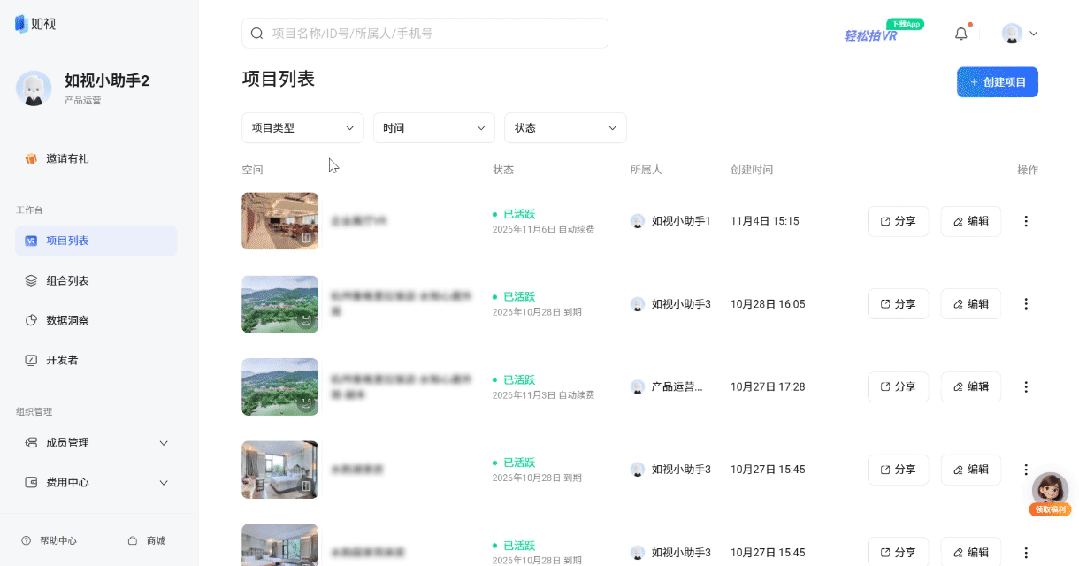Image resolution: width=1079 pixels, height=566 pixels.
Task: Click the floating assistant mascot 领取福利
Action: coord(1050,494)
